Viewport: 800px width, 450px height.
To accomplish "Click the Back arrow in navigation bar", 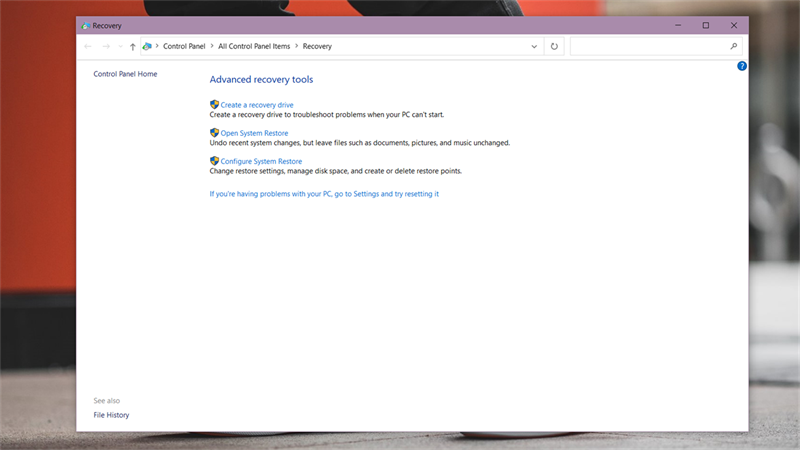I will coord(88,46).
